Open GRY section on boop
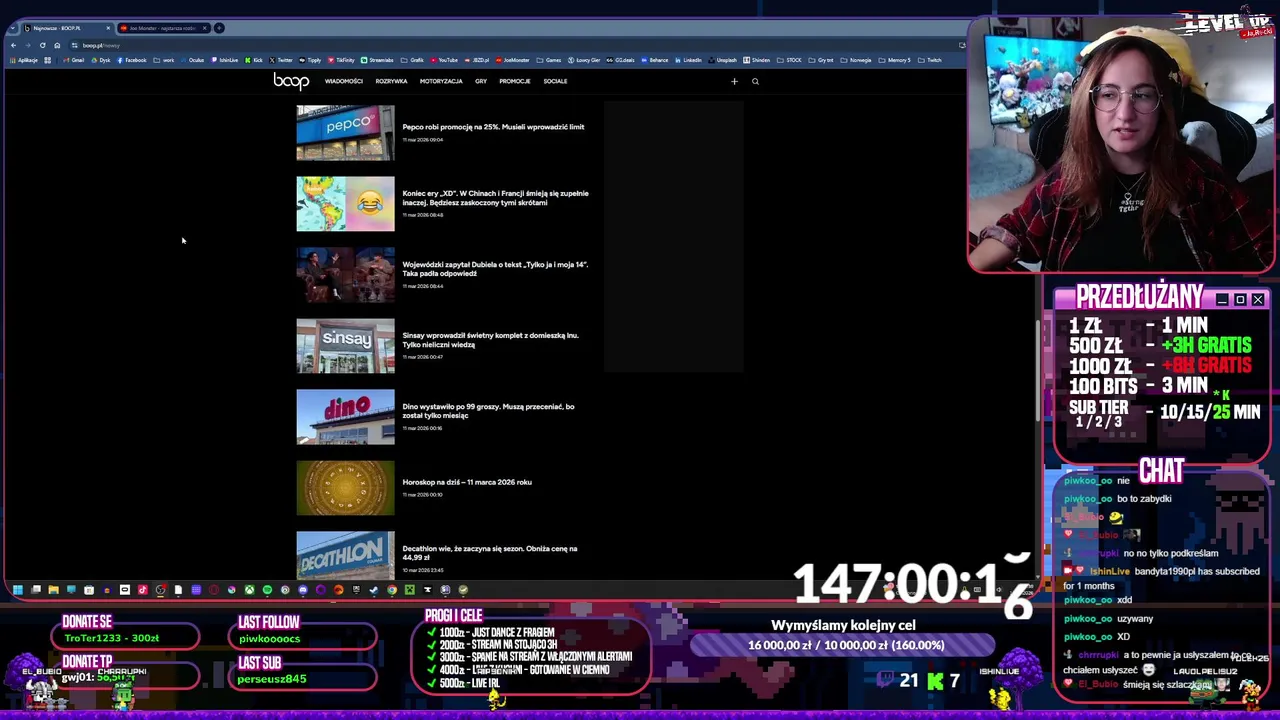Viewport: 1280px width, 720px height. point(481,82)
